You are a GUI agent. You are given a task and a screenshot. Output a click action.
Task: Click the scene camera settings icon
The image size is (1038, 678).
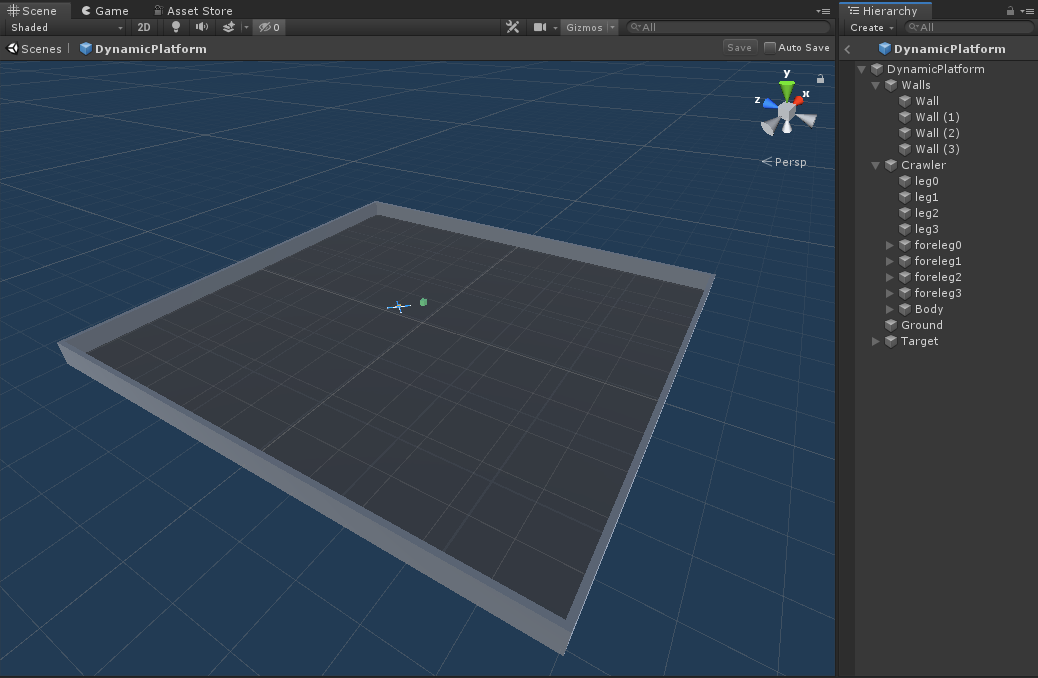[x=540, y=27]
